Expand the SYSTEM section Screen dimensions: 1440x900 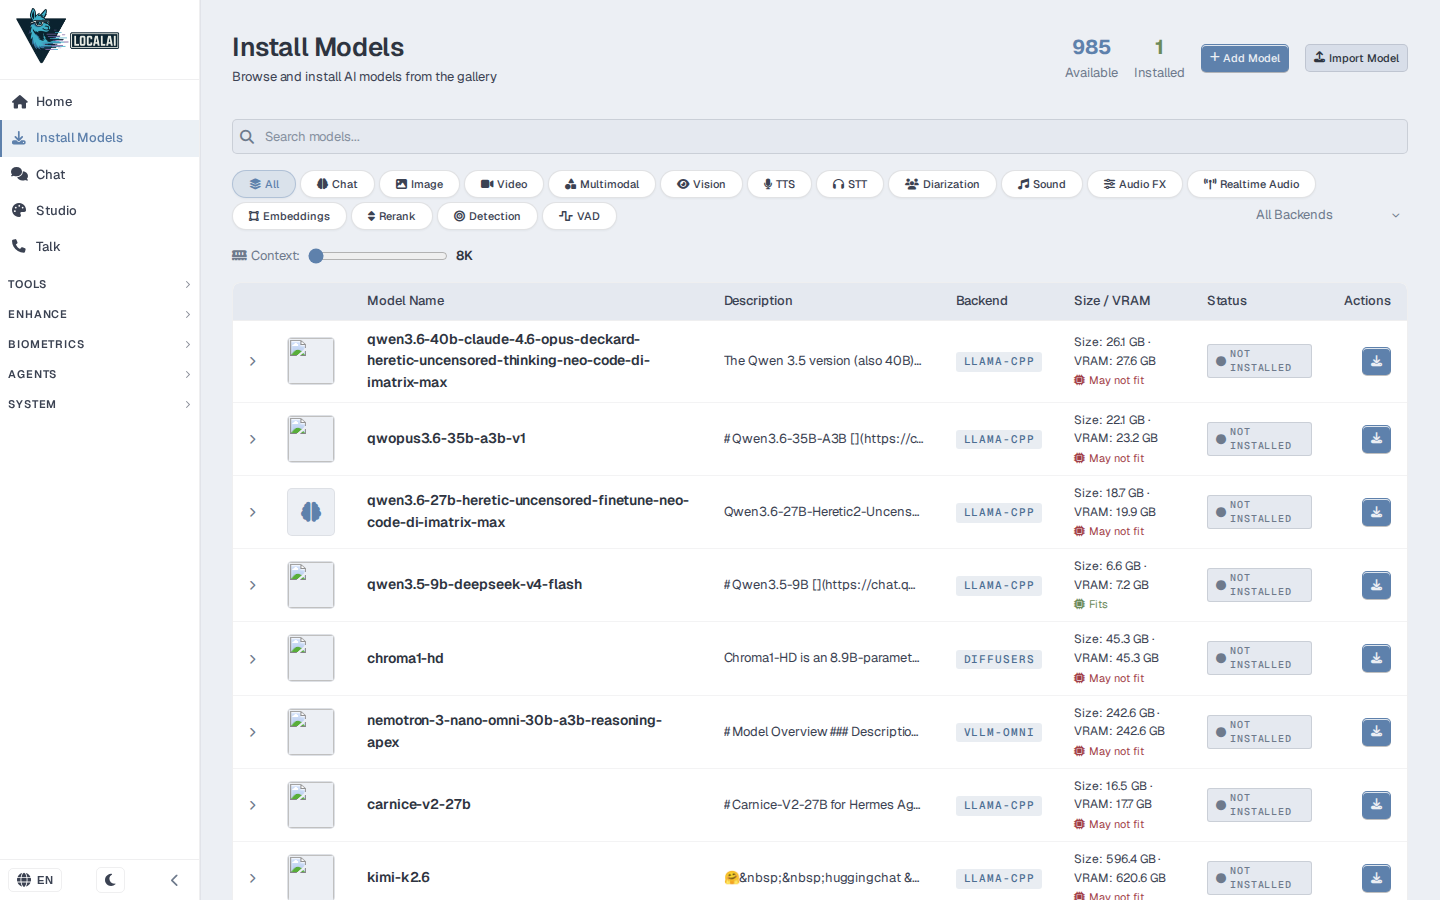(100, 404)
